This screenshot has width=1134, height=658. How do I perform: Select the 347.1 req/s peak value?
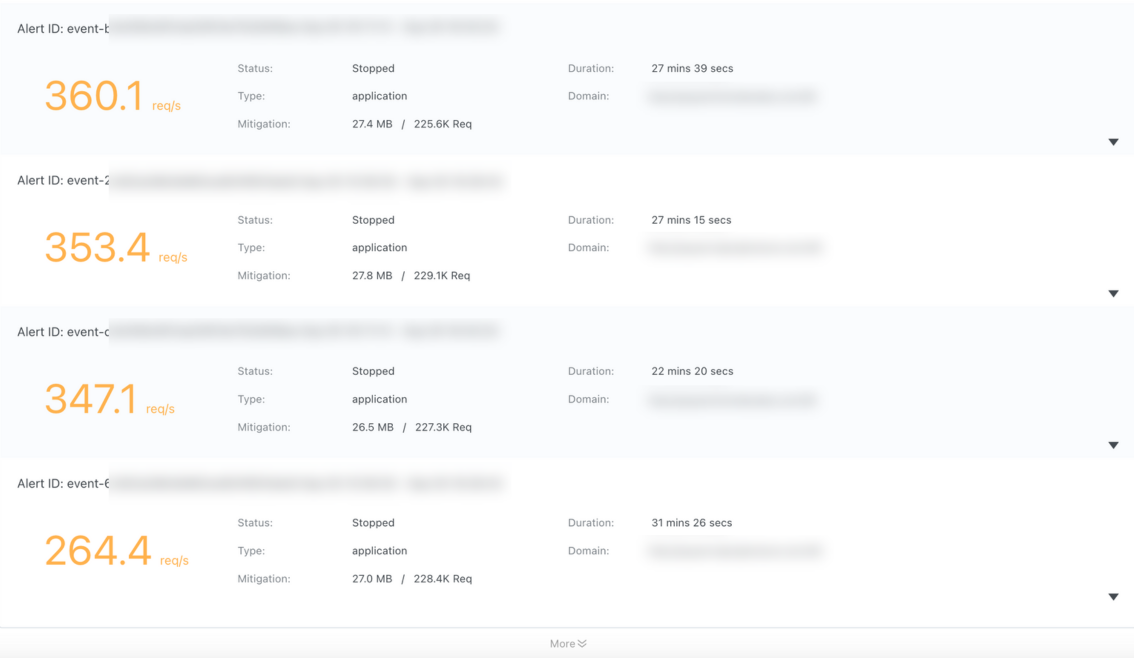click(109, 399)
